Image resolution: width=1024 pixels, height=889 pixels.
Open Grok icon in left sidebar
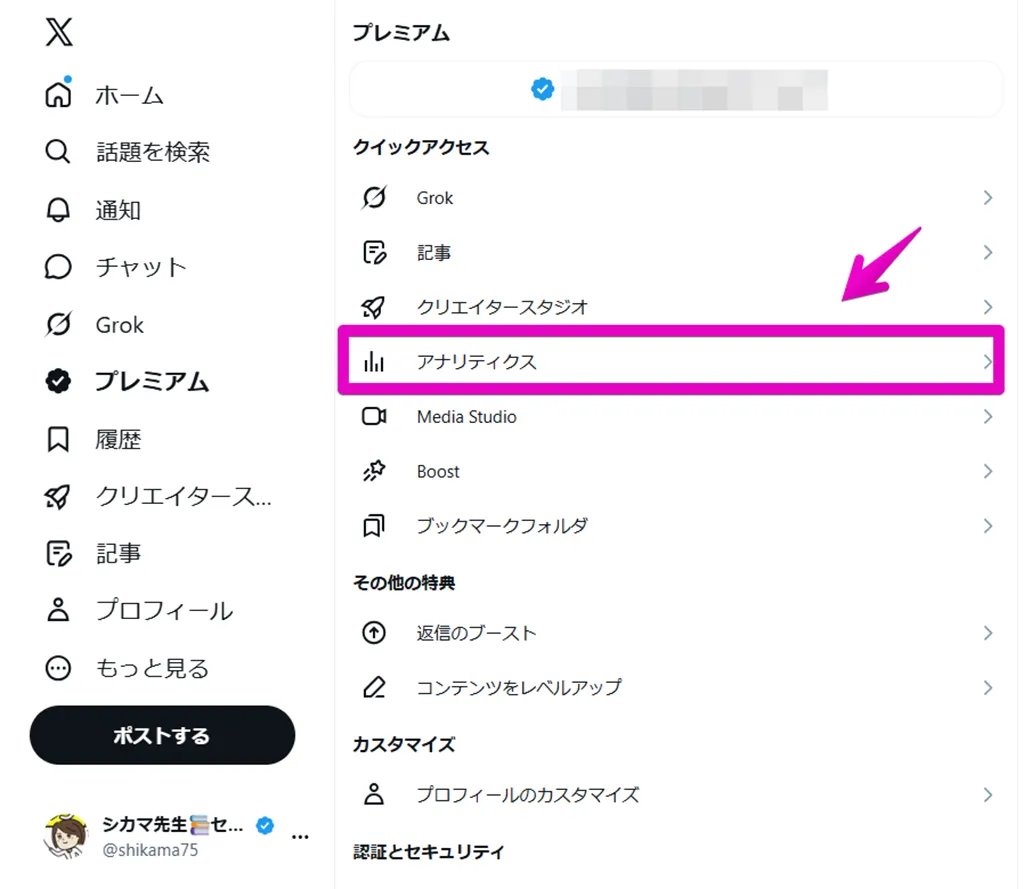58,324
